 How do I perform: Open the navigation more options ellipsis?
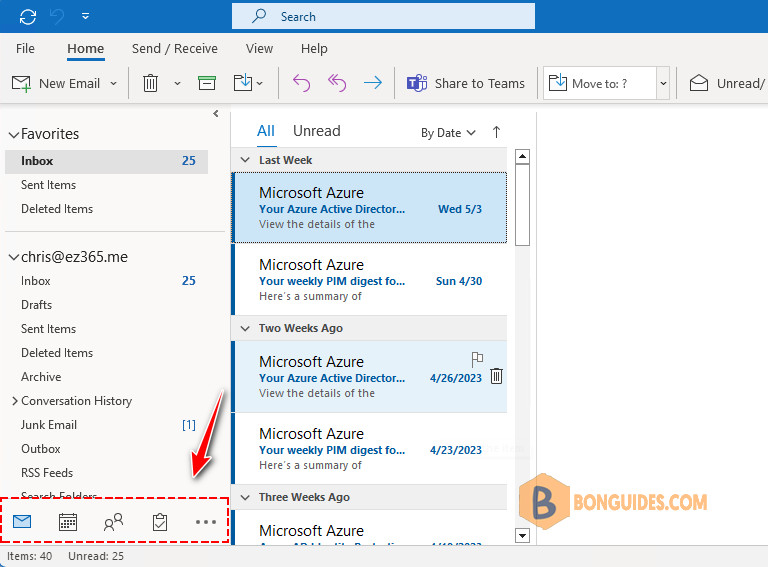click(206, 522)
